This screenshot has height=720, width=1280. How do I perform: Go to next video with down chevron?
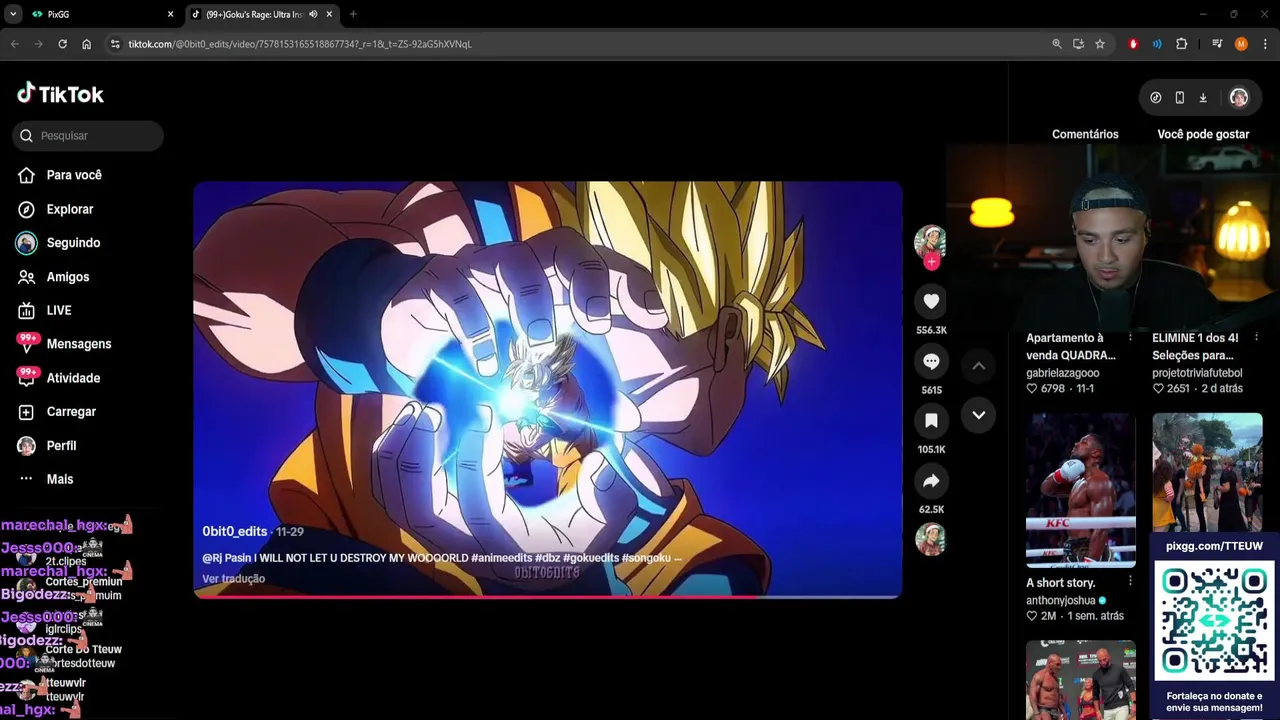tap(979, 415)
